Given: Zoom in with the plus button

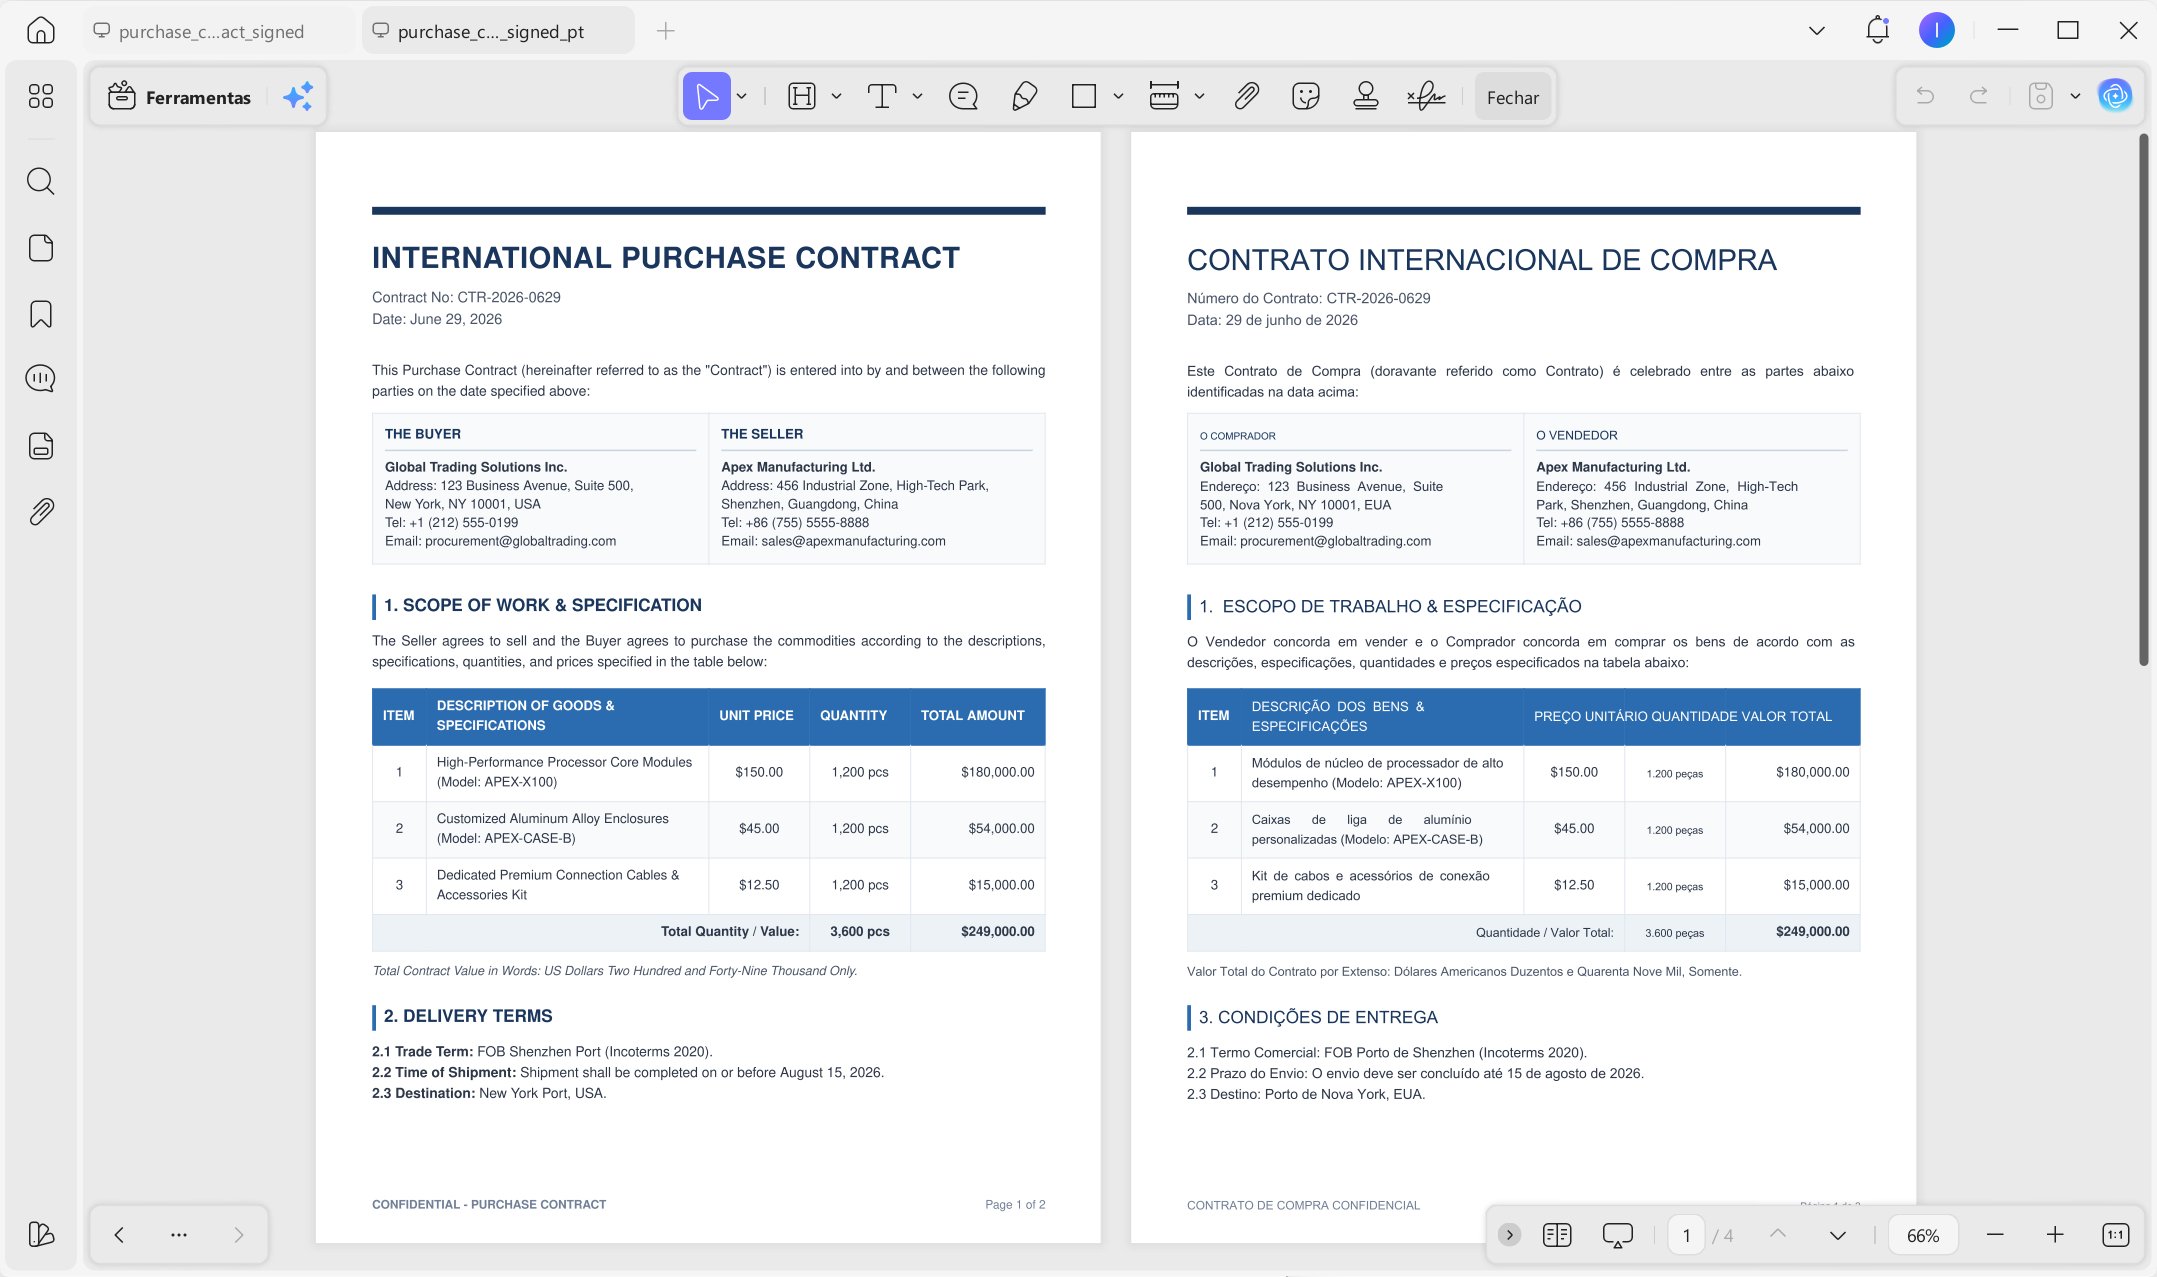Looking at the screenshot, I should pos(2055,1235).
